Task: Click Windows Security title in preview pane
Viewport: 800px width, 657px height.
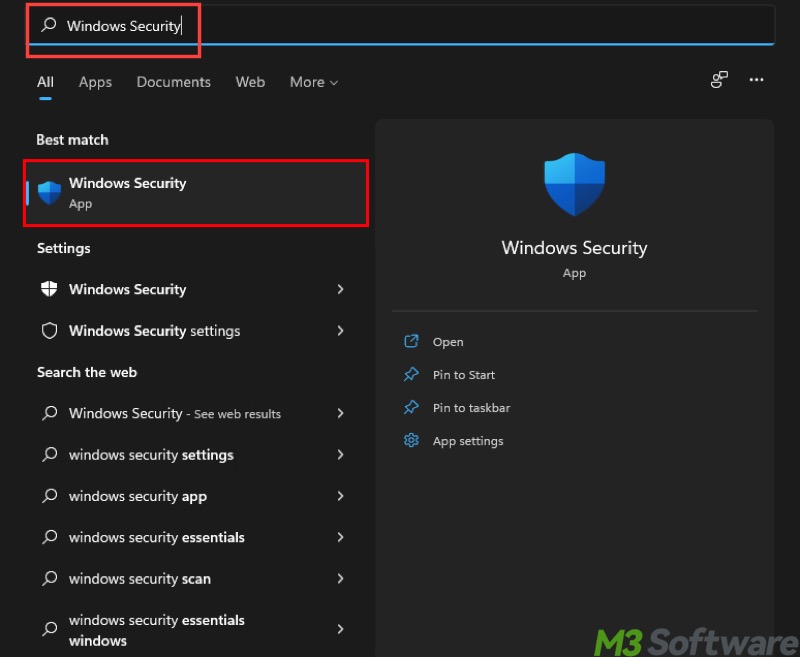Action: pos(574,248)
